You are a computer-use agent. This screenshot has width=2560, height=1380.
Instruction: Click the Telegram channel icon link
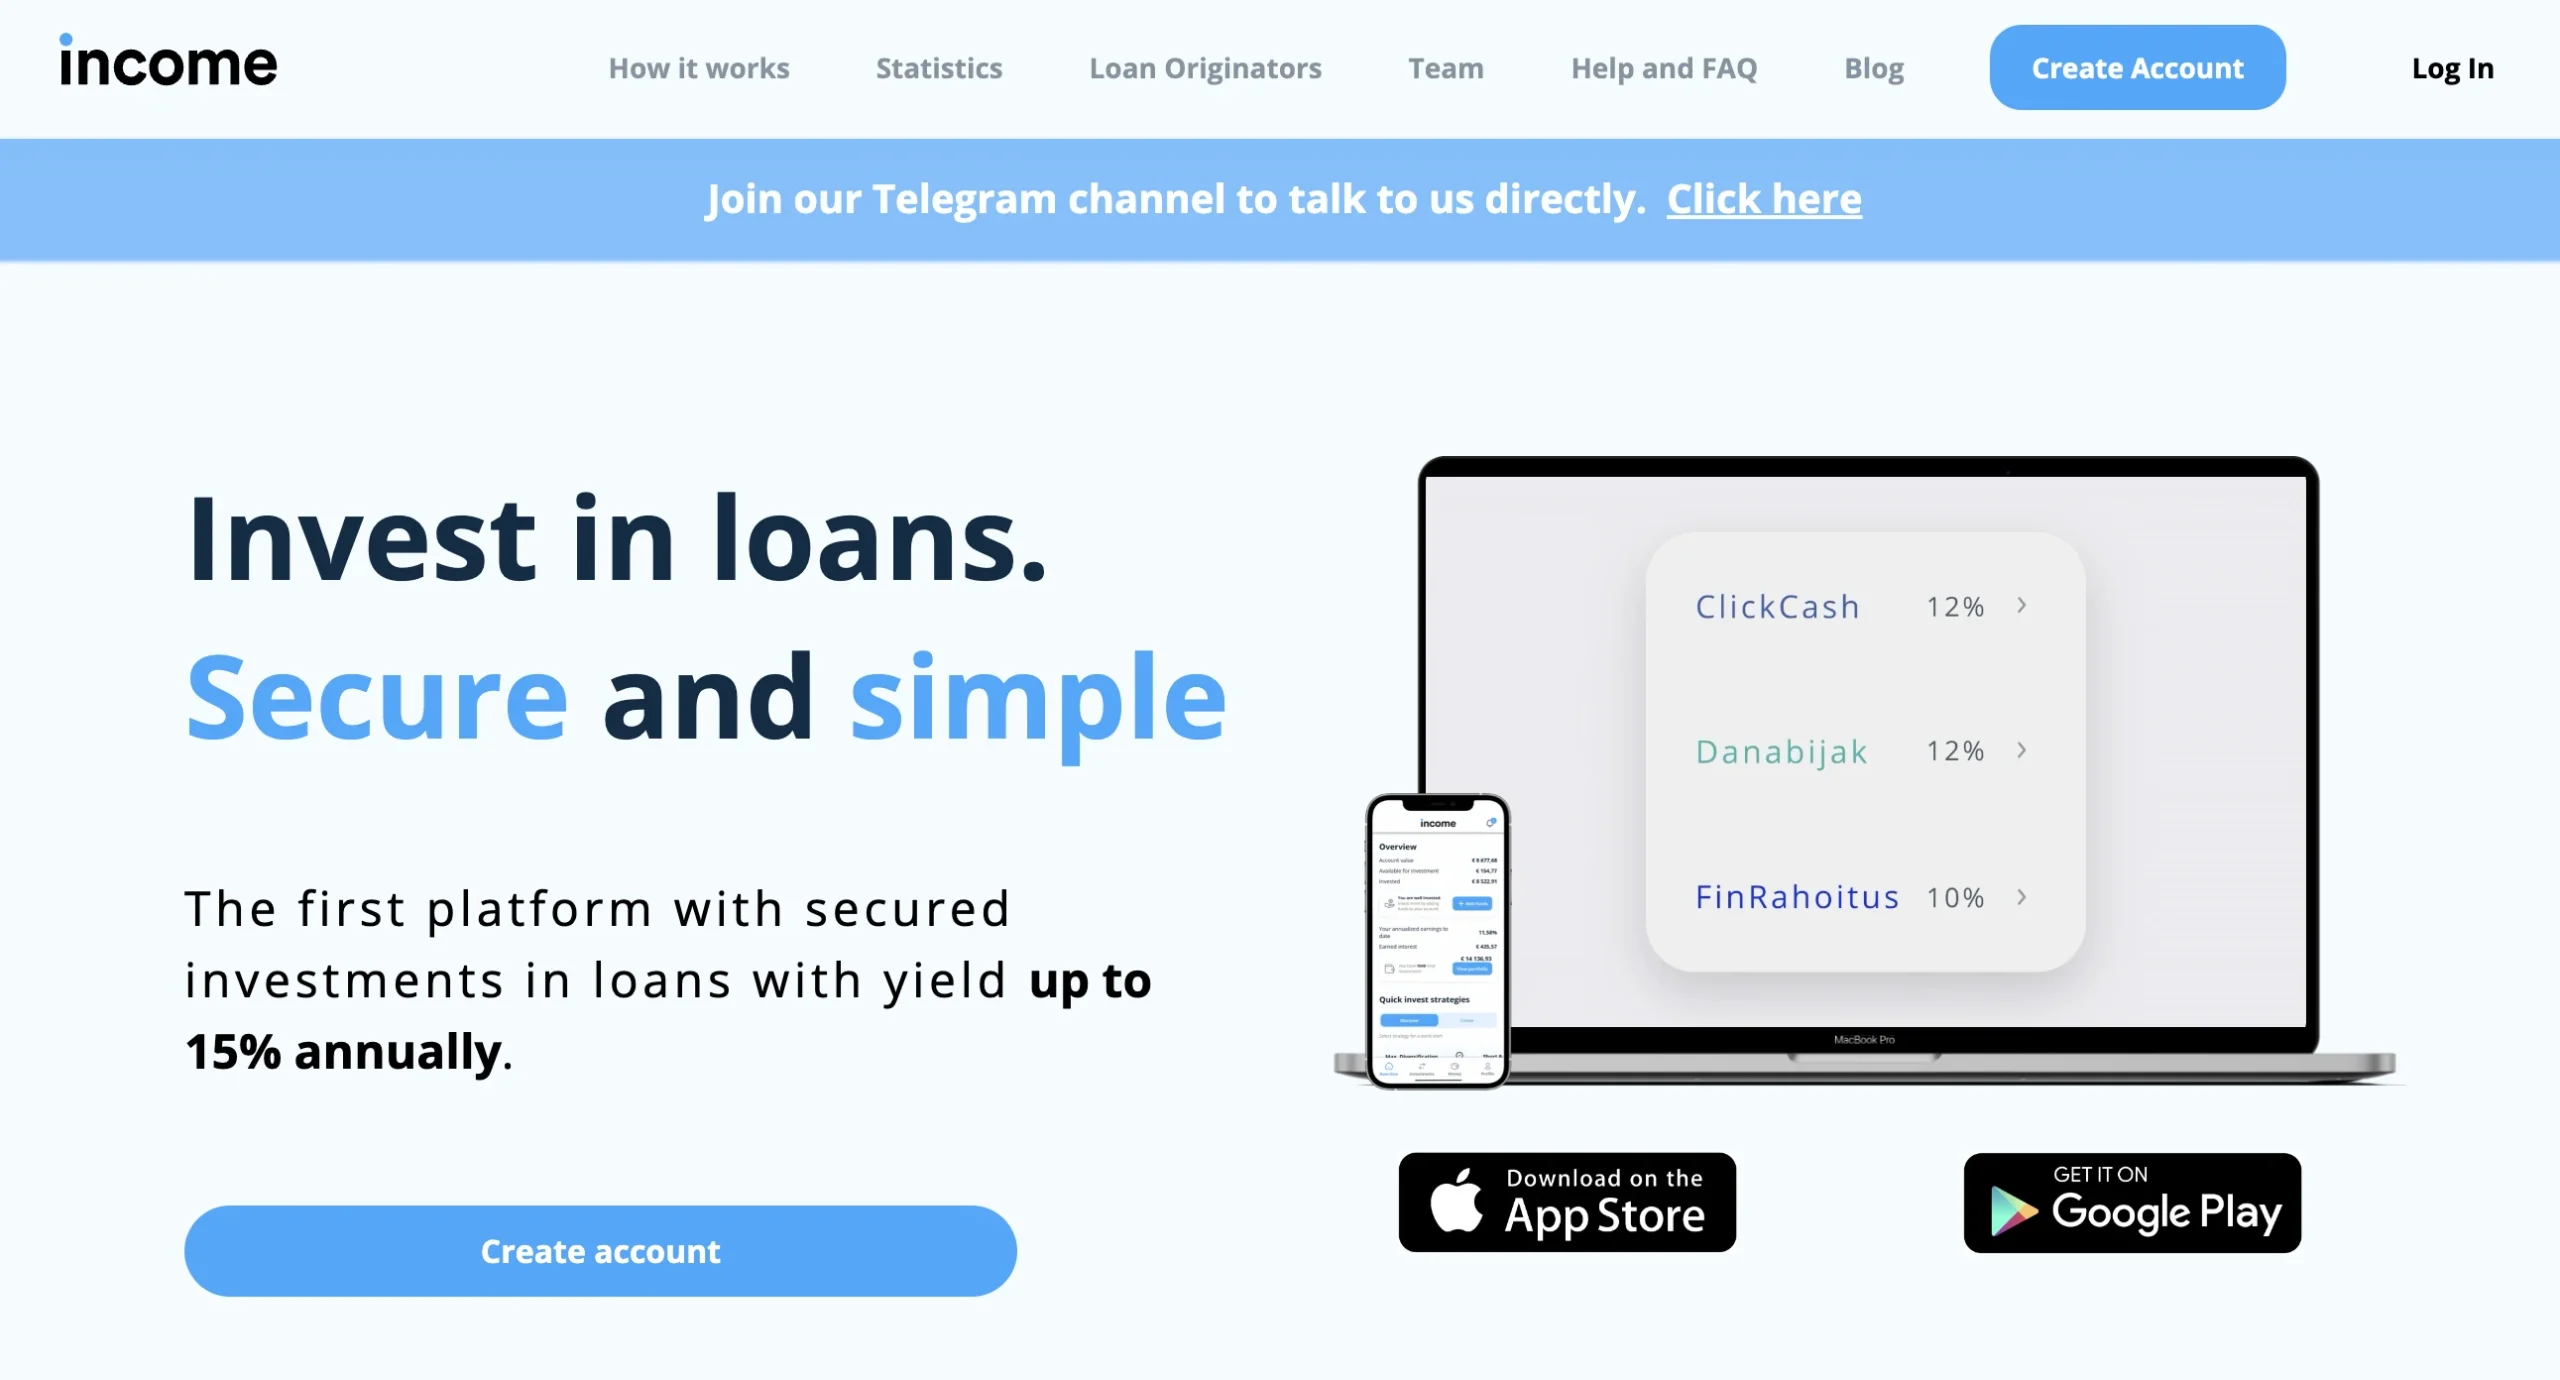pos(1763,199)
